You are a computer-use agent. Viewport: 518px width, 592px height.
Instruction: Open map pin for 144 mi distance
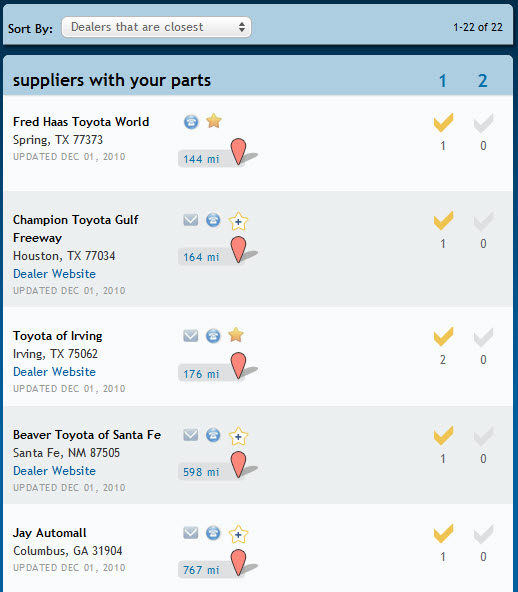point(239,152)
